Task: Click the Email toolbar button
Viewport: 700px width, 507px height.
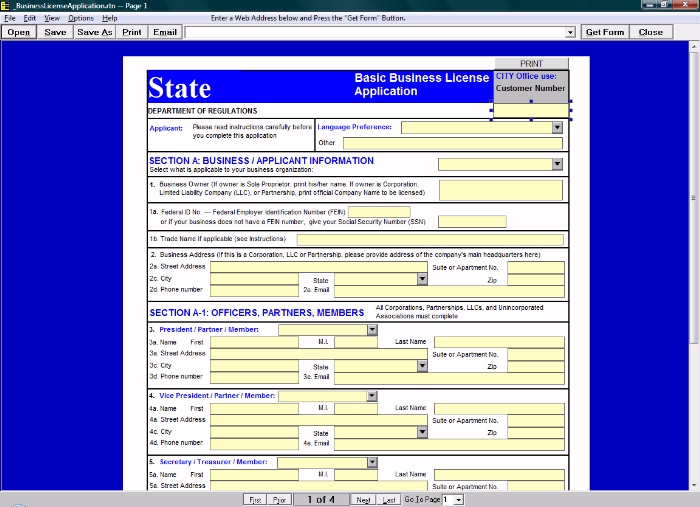Action: (165, 32)
